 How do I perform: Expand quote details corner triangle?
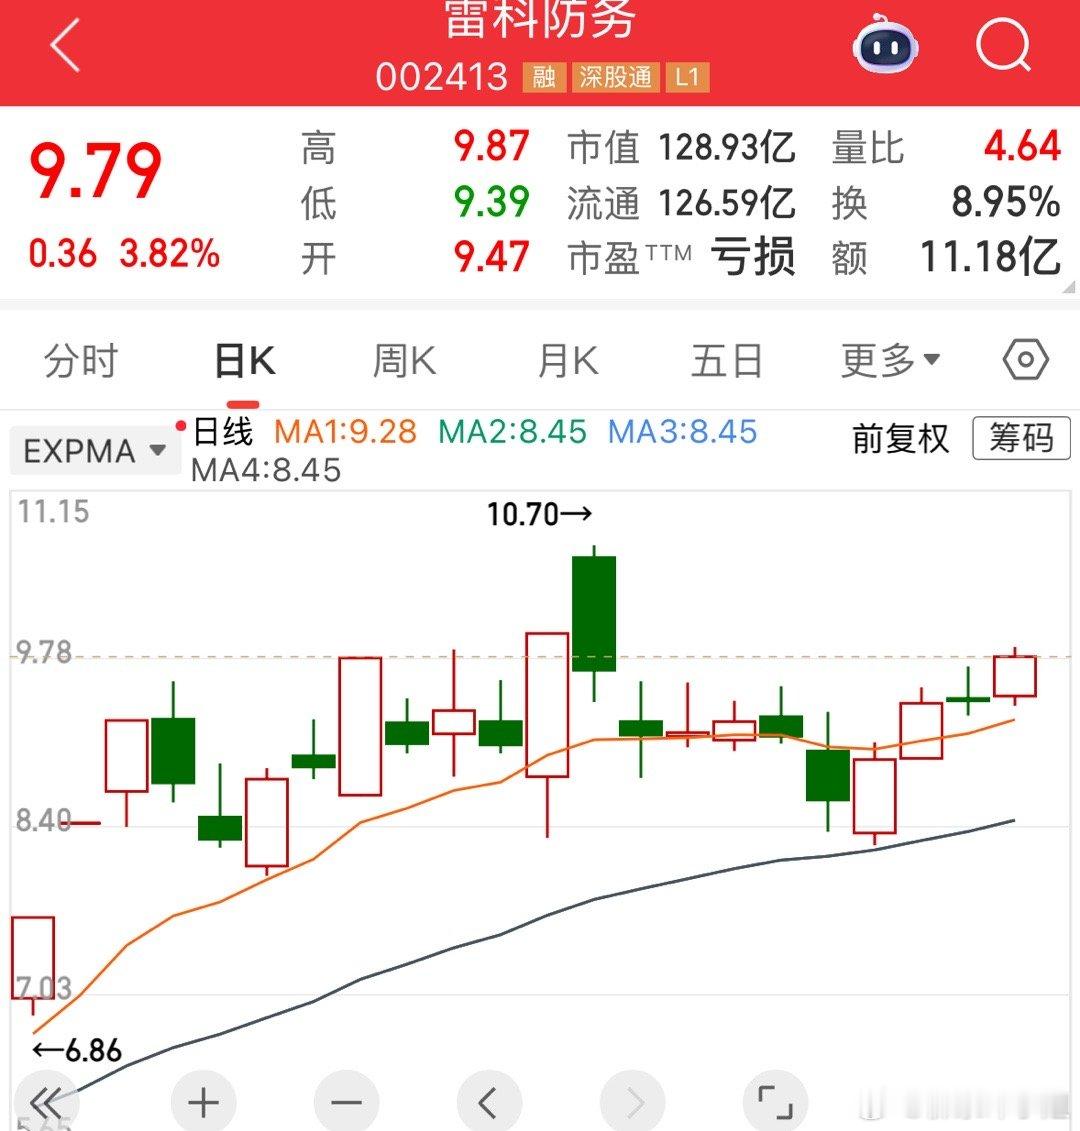pyautogui.click(x=1069, y=287)
